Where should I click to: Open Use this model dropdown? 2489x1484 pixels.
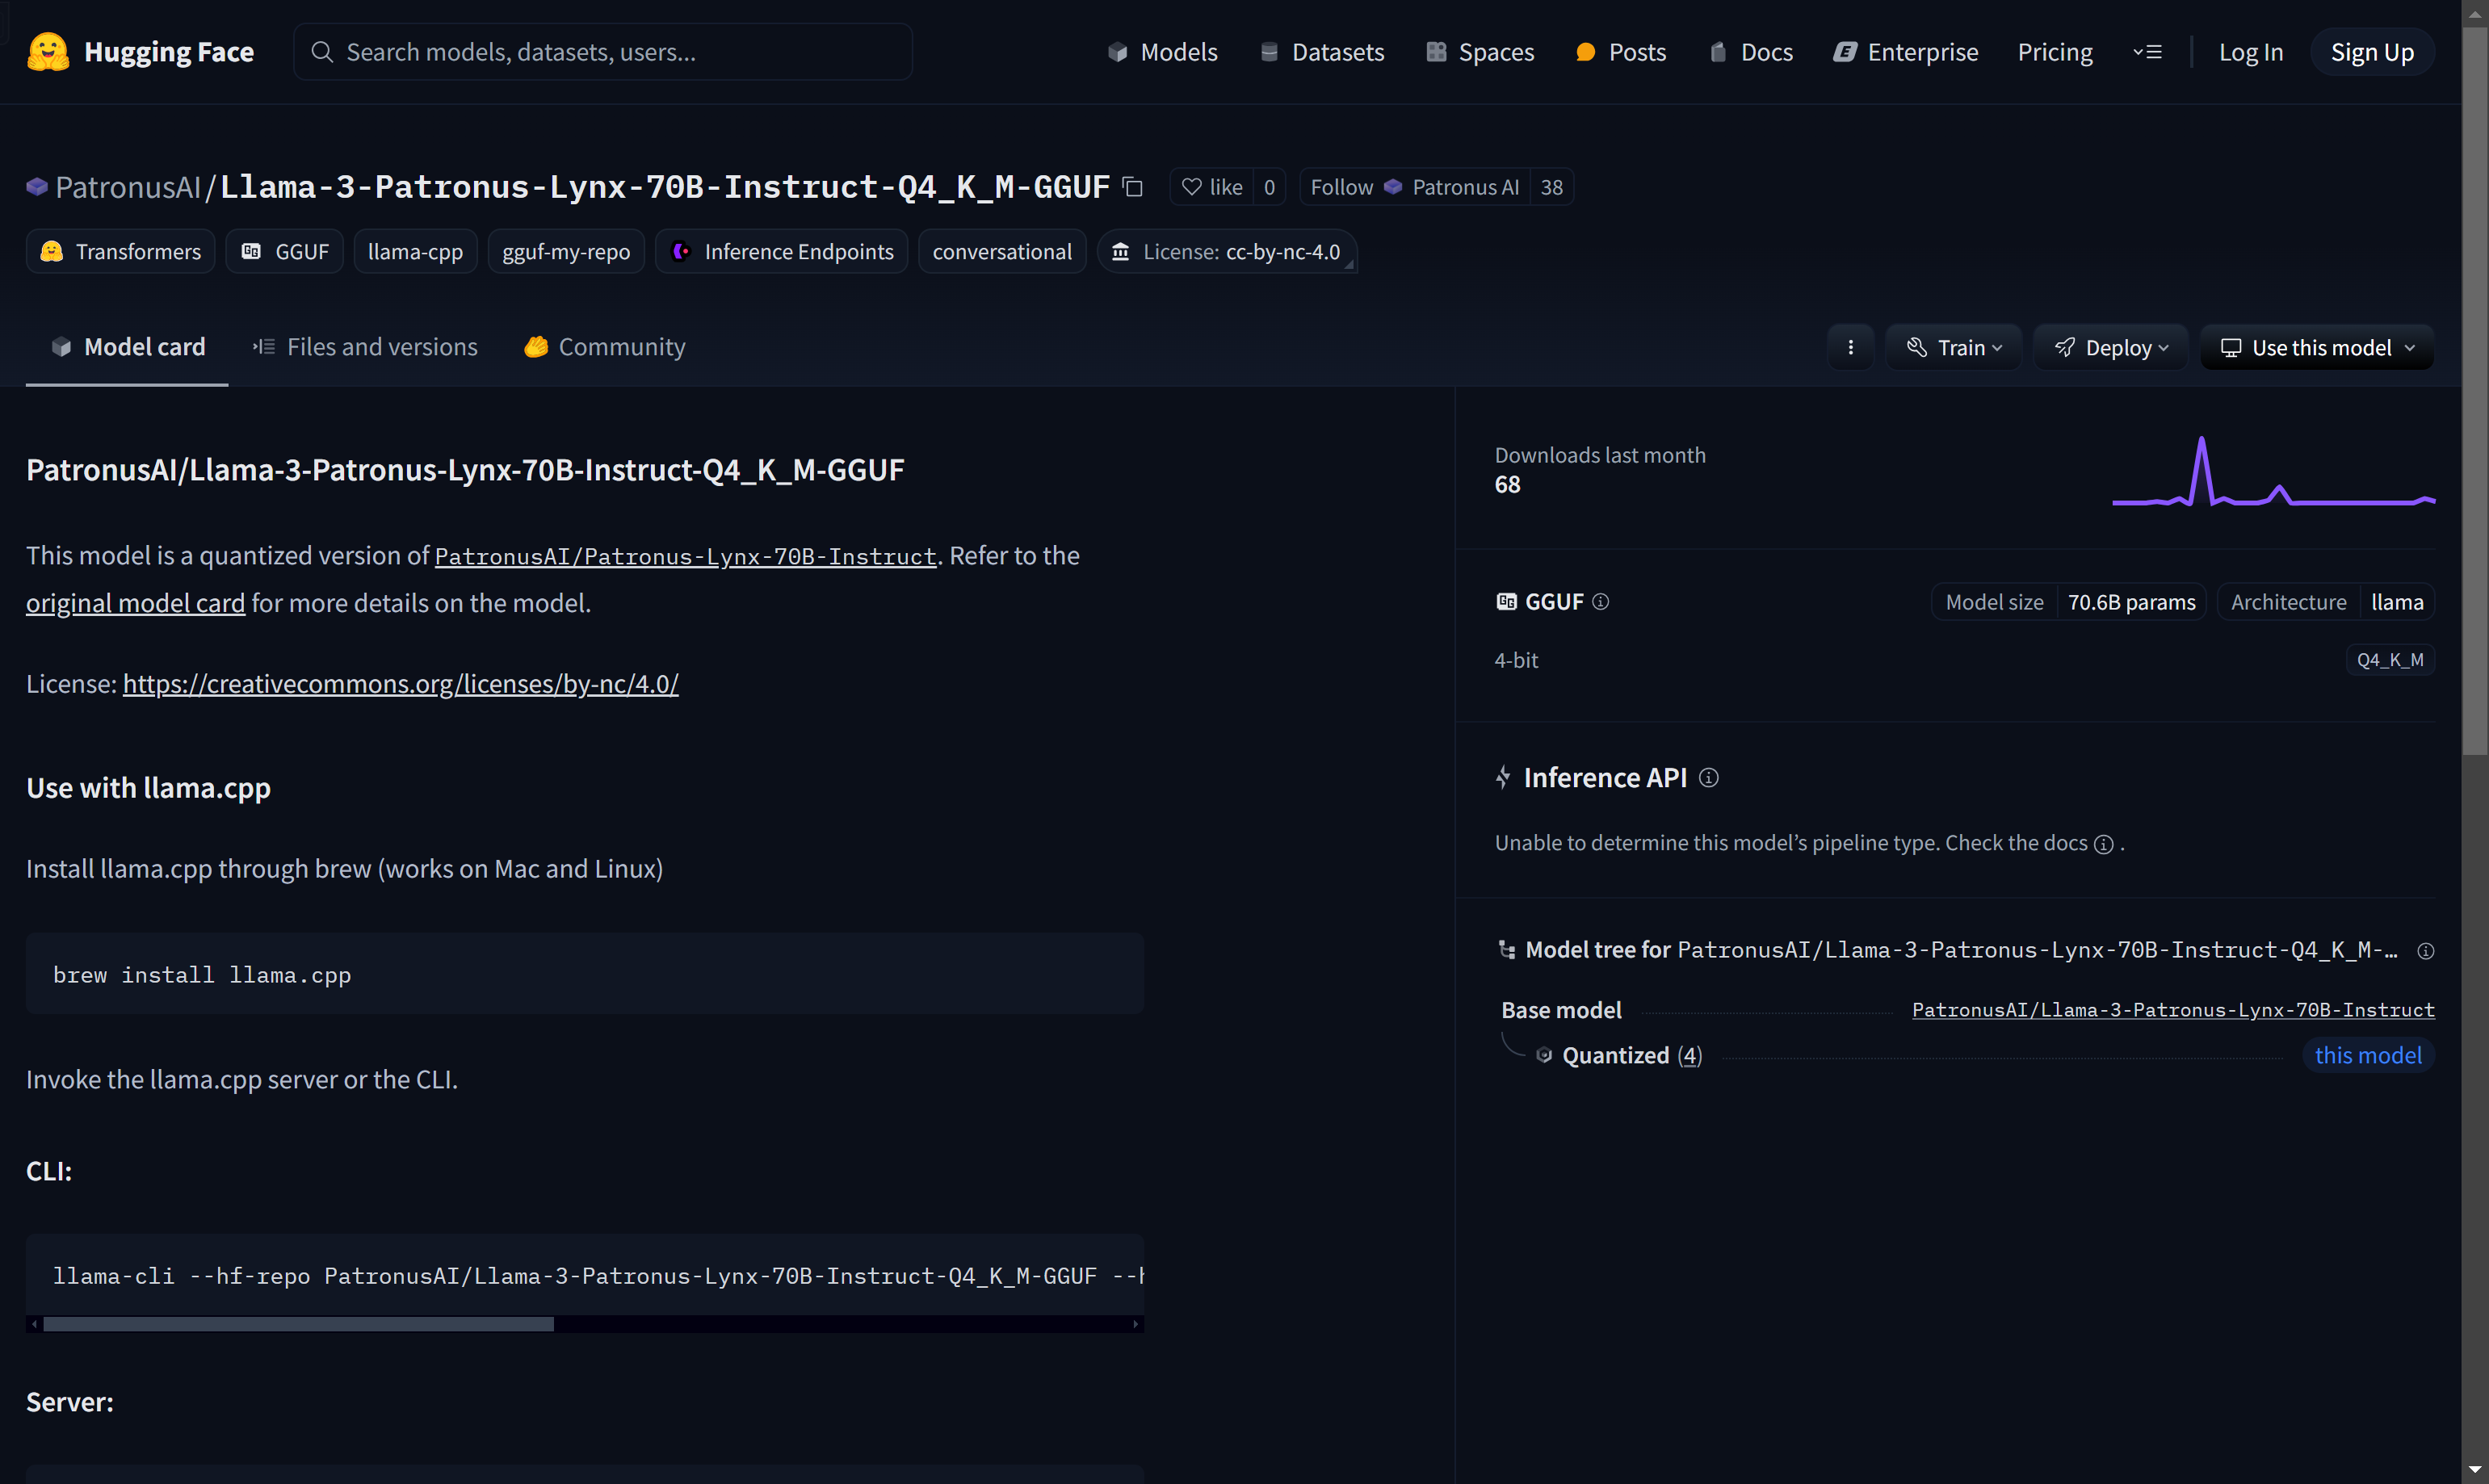pyautogui.click(x=2317, y=347)
